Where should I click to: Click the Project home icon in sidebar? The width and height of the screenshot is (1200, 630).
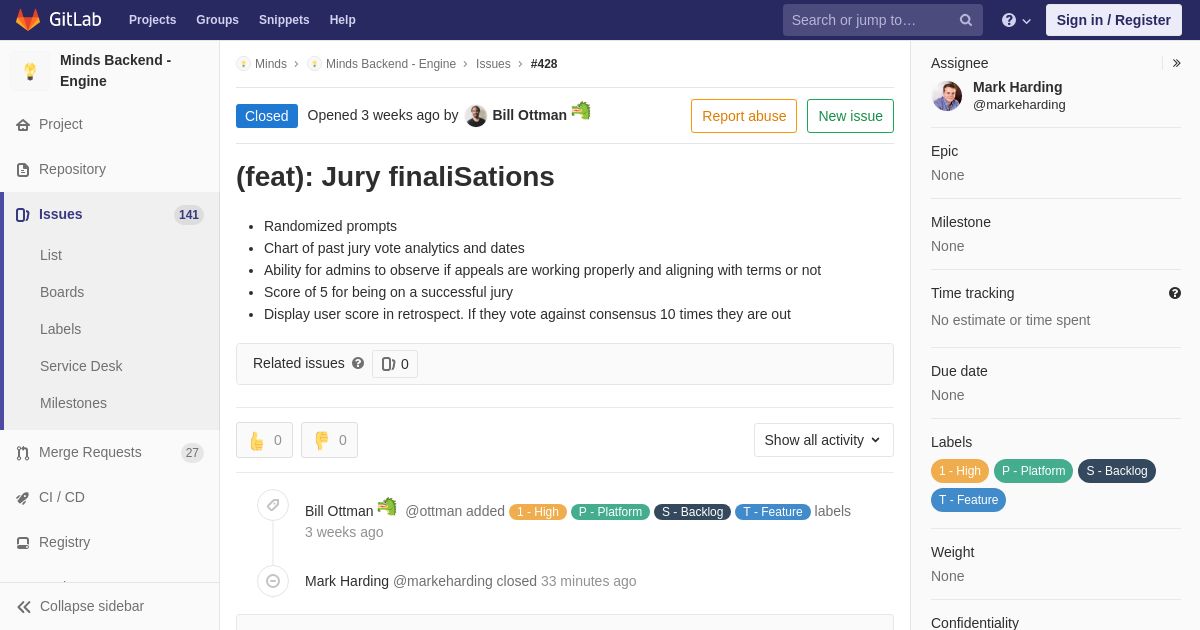pyautogui.click(x=23, y=125)
